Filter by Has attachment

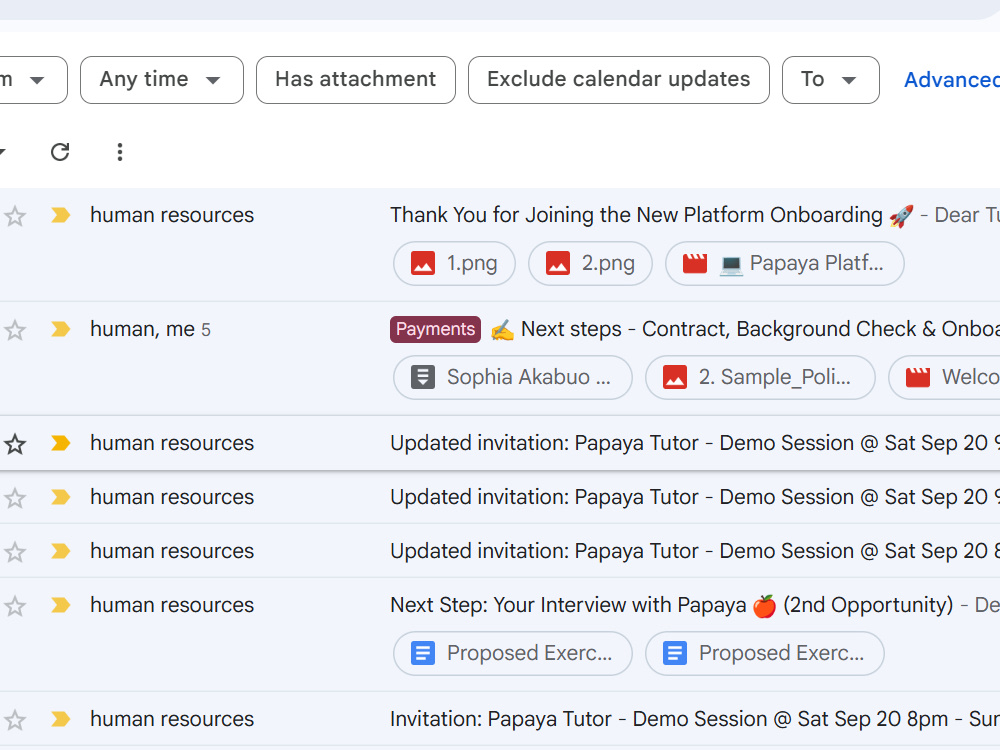pos(356,80)
